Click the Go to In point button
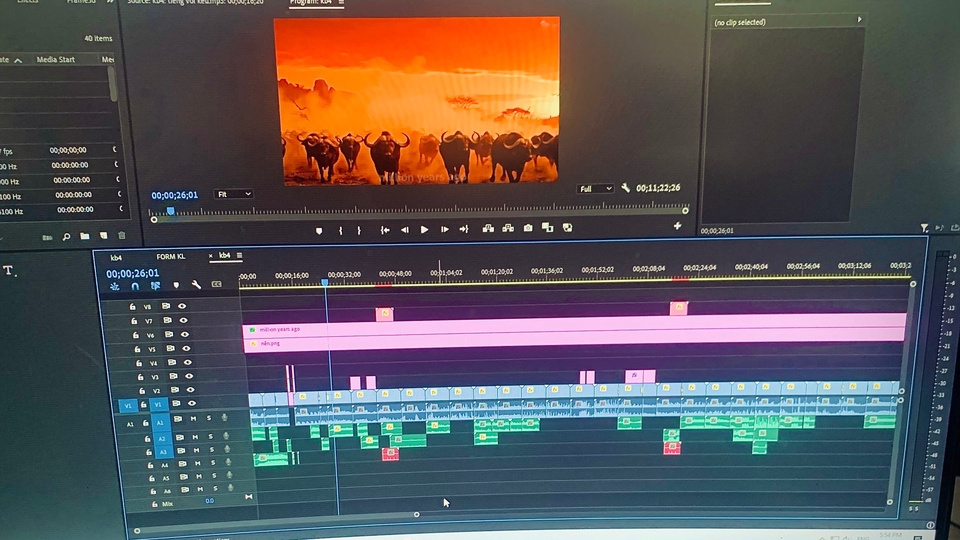Image resolution: width=960 pixels, height=540 pixels. pyautogui.click(x=384, y=230)
